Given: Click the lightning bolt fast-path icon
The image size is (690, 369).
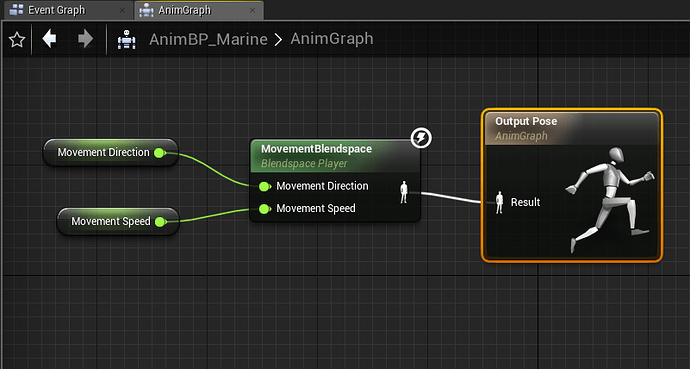Looking at the screenshot, I should (421, 138).
